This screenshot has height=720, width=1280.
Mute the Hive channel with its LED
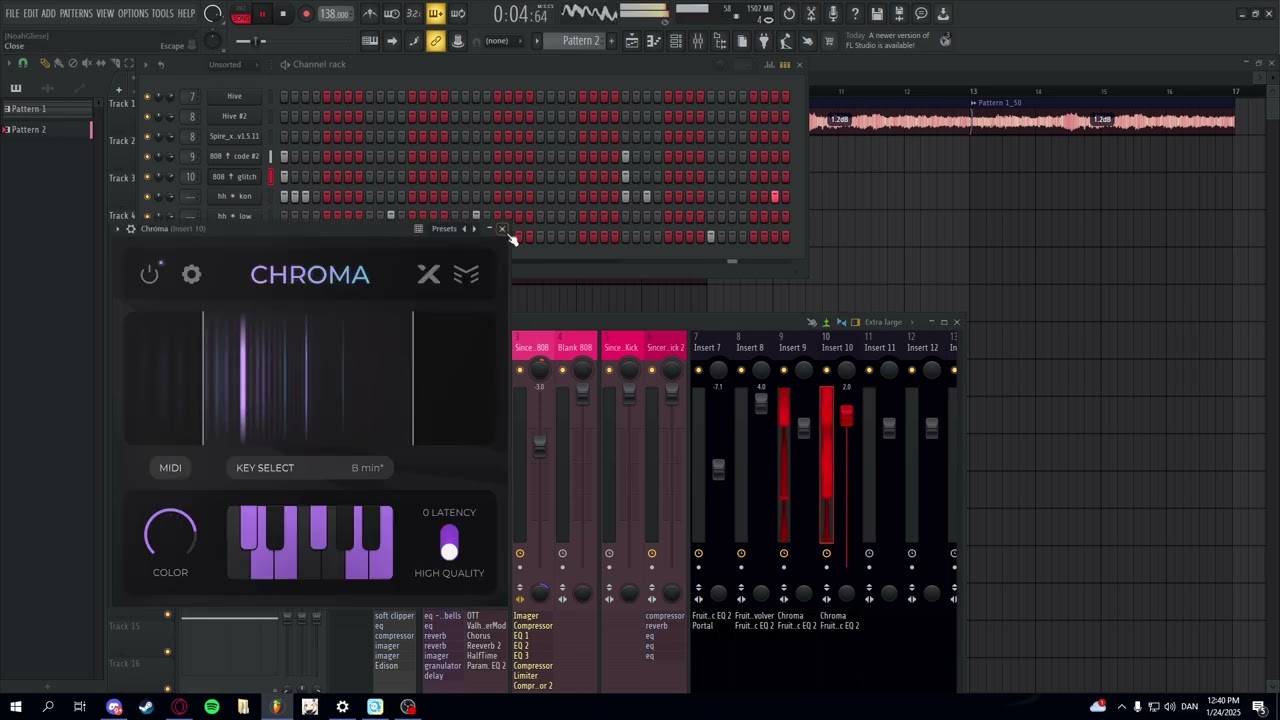147,96
